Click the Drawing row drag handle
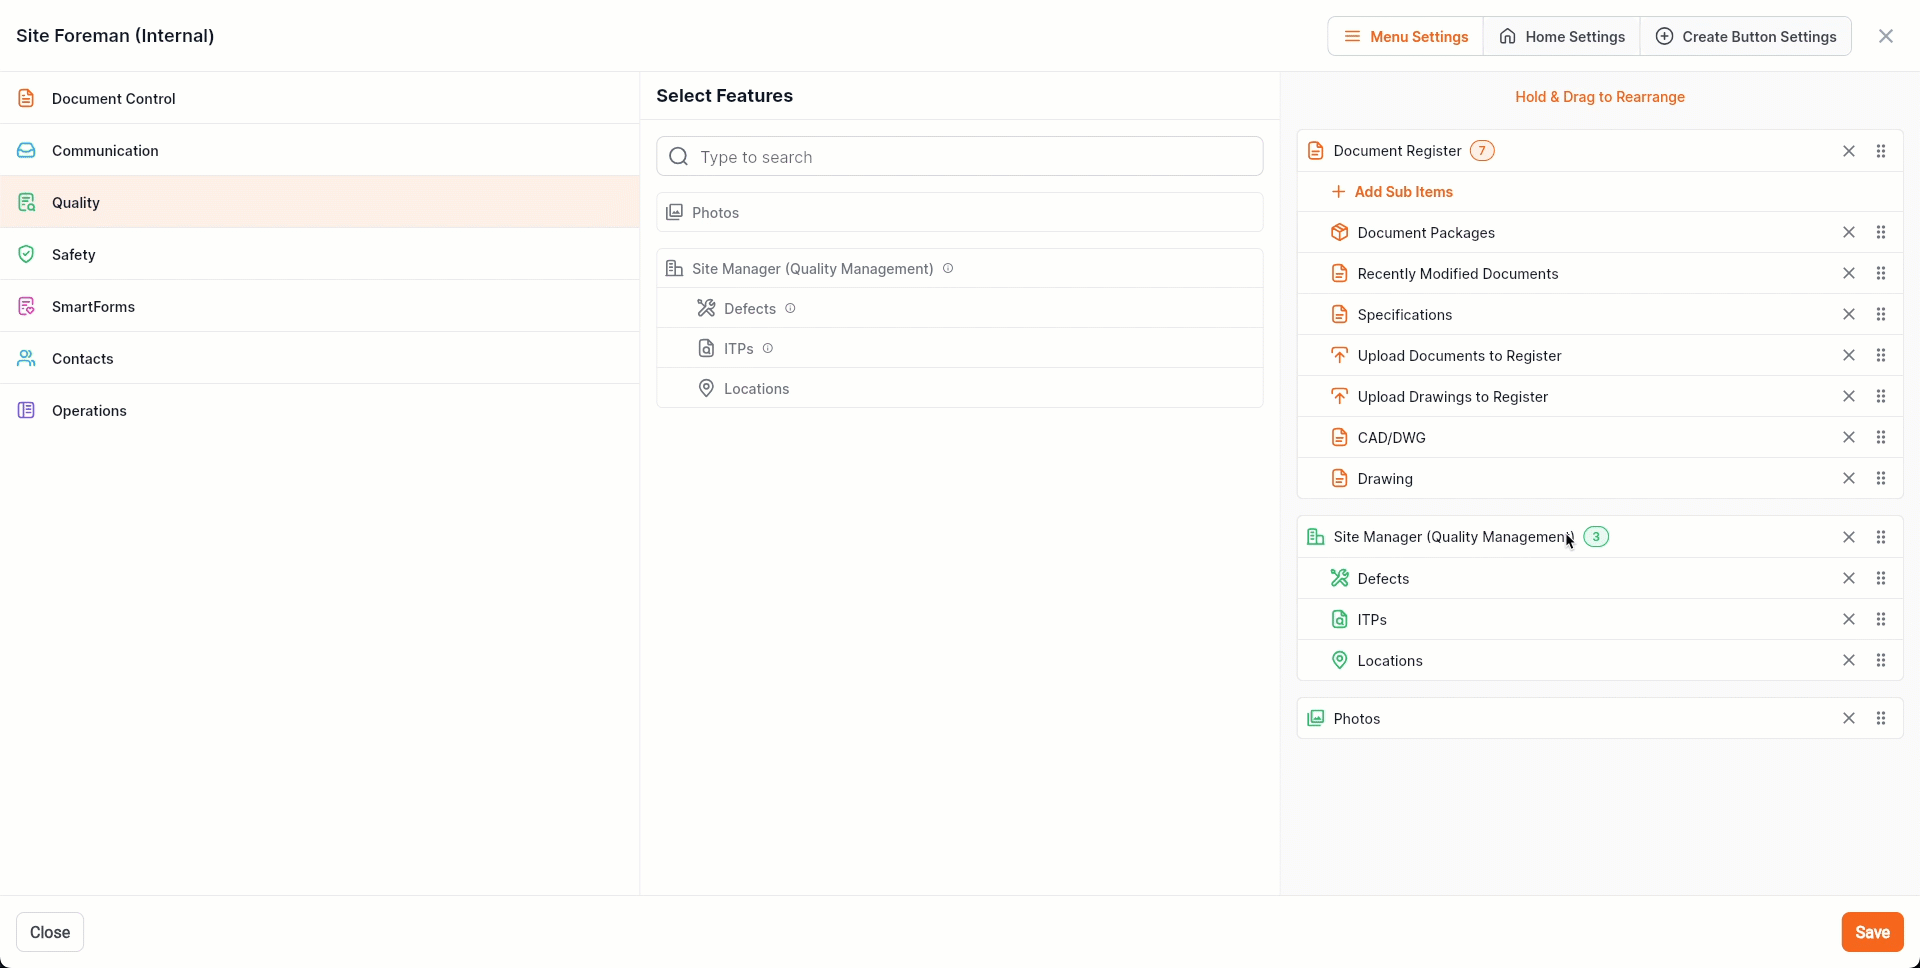This screenshot has width=1920, height=968. (x=1880, y=478)
